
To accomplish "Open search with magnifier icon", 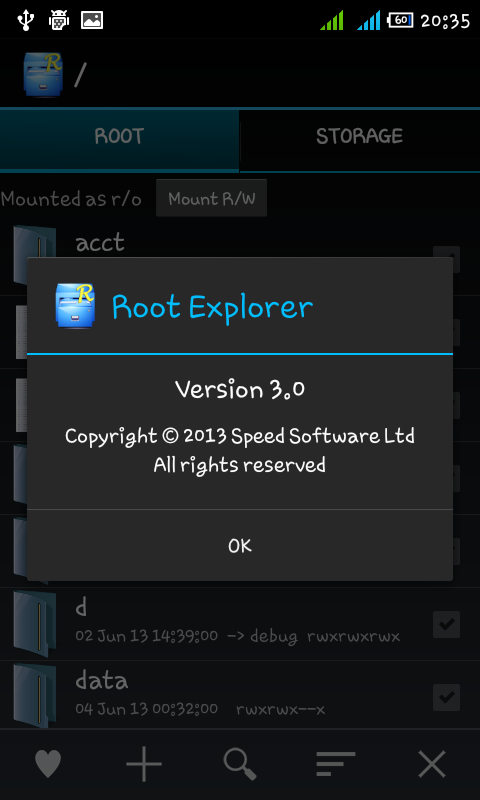I will (x=240, y=764).
